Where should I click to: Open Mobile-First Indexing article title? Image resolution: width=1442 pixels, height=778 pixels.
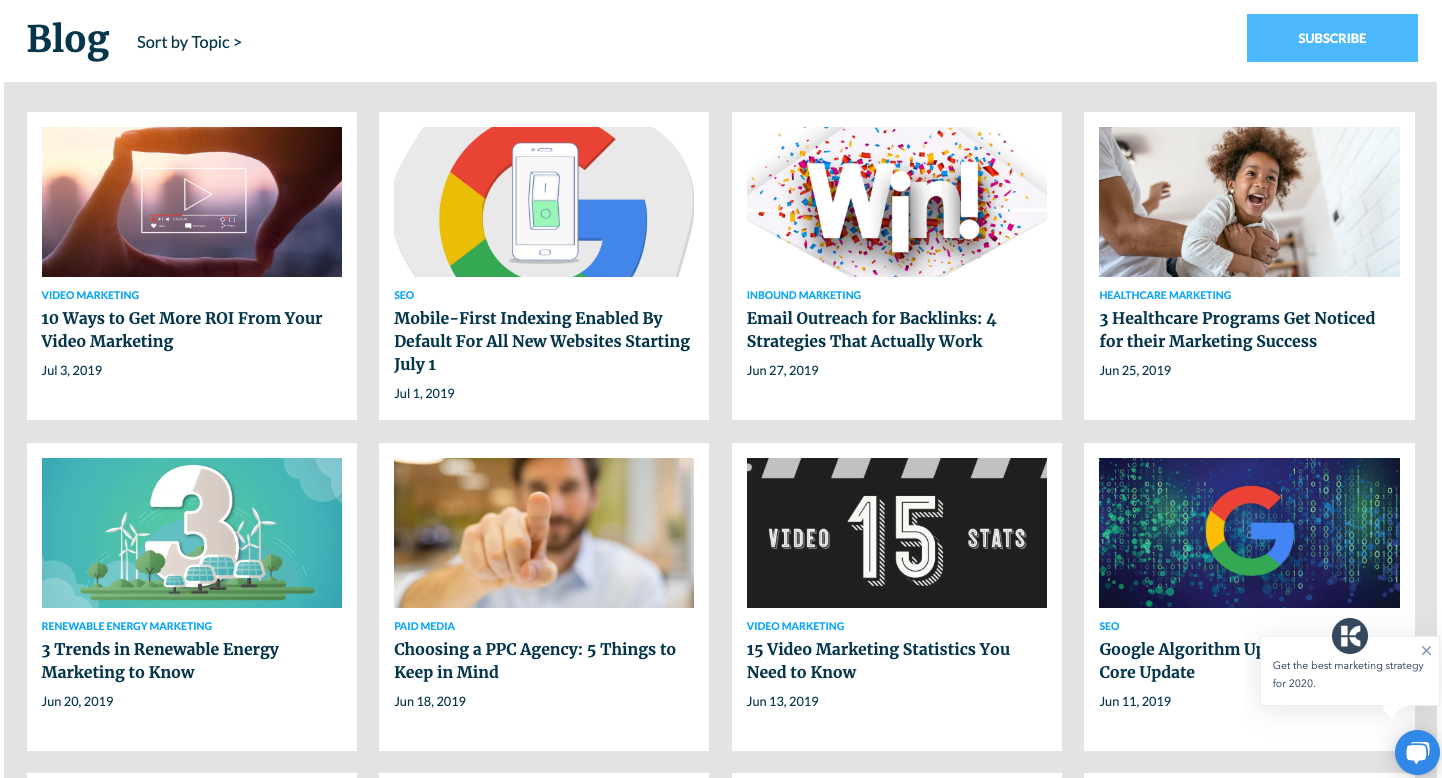[542, 341]
